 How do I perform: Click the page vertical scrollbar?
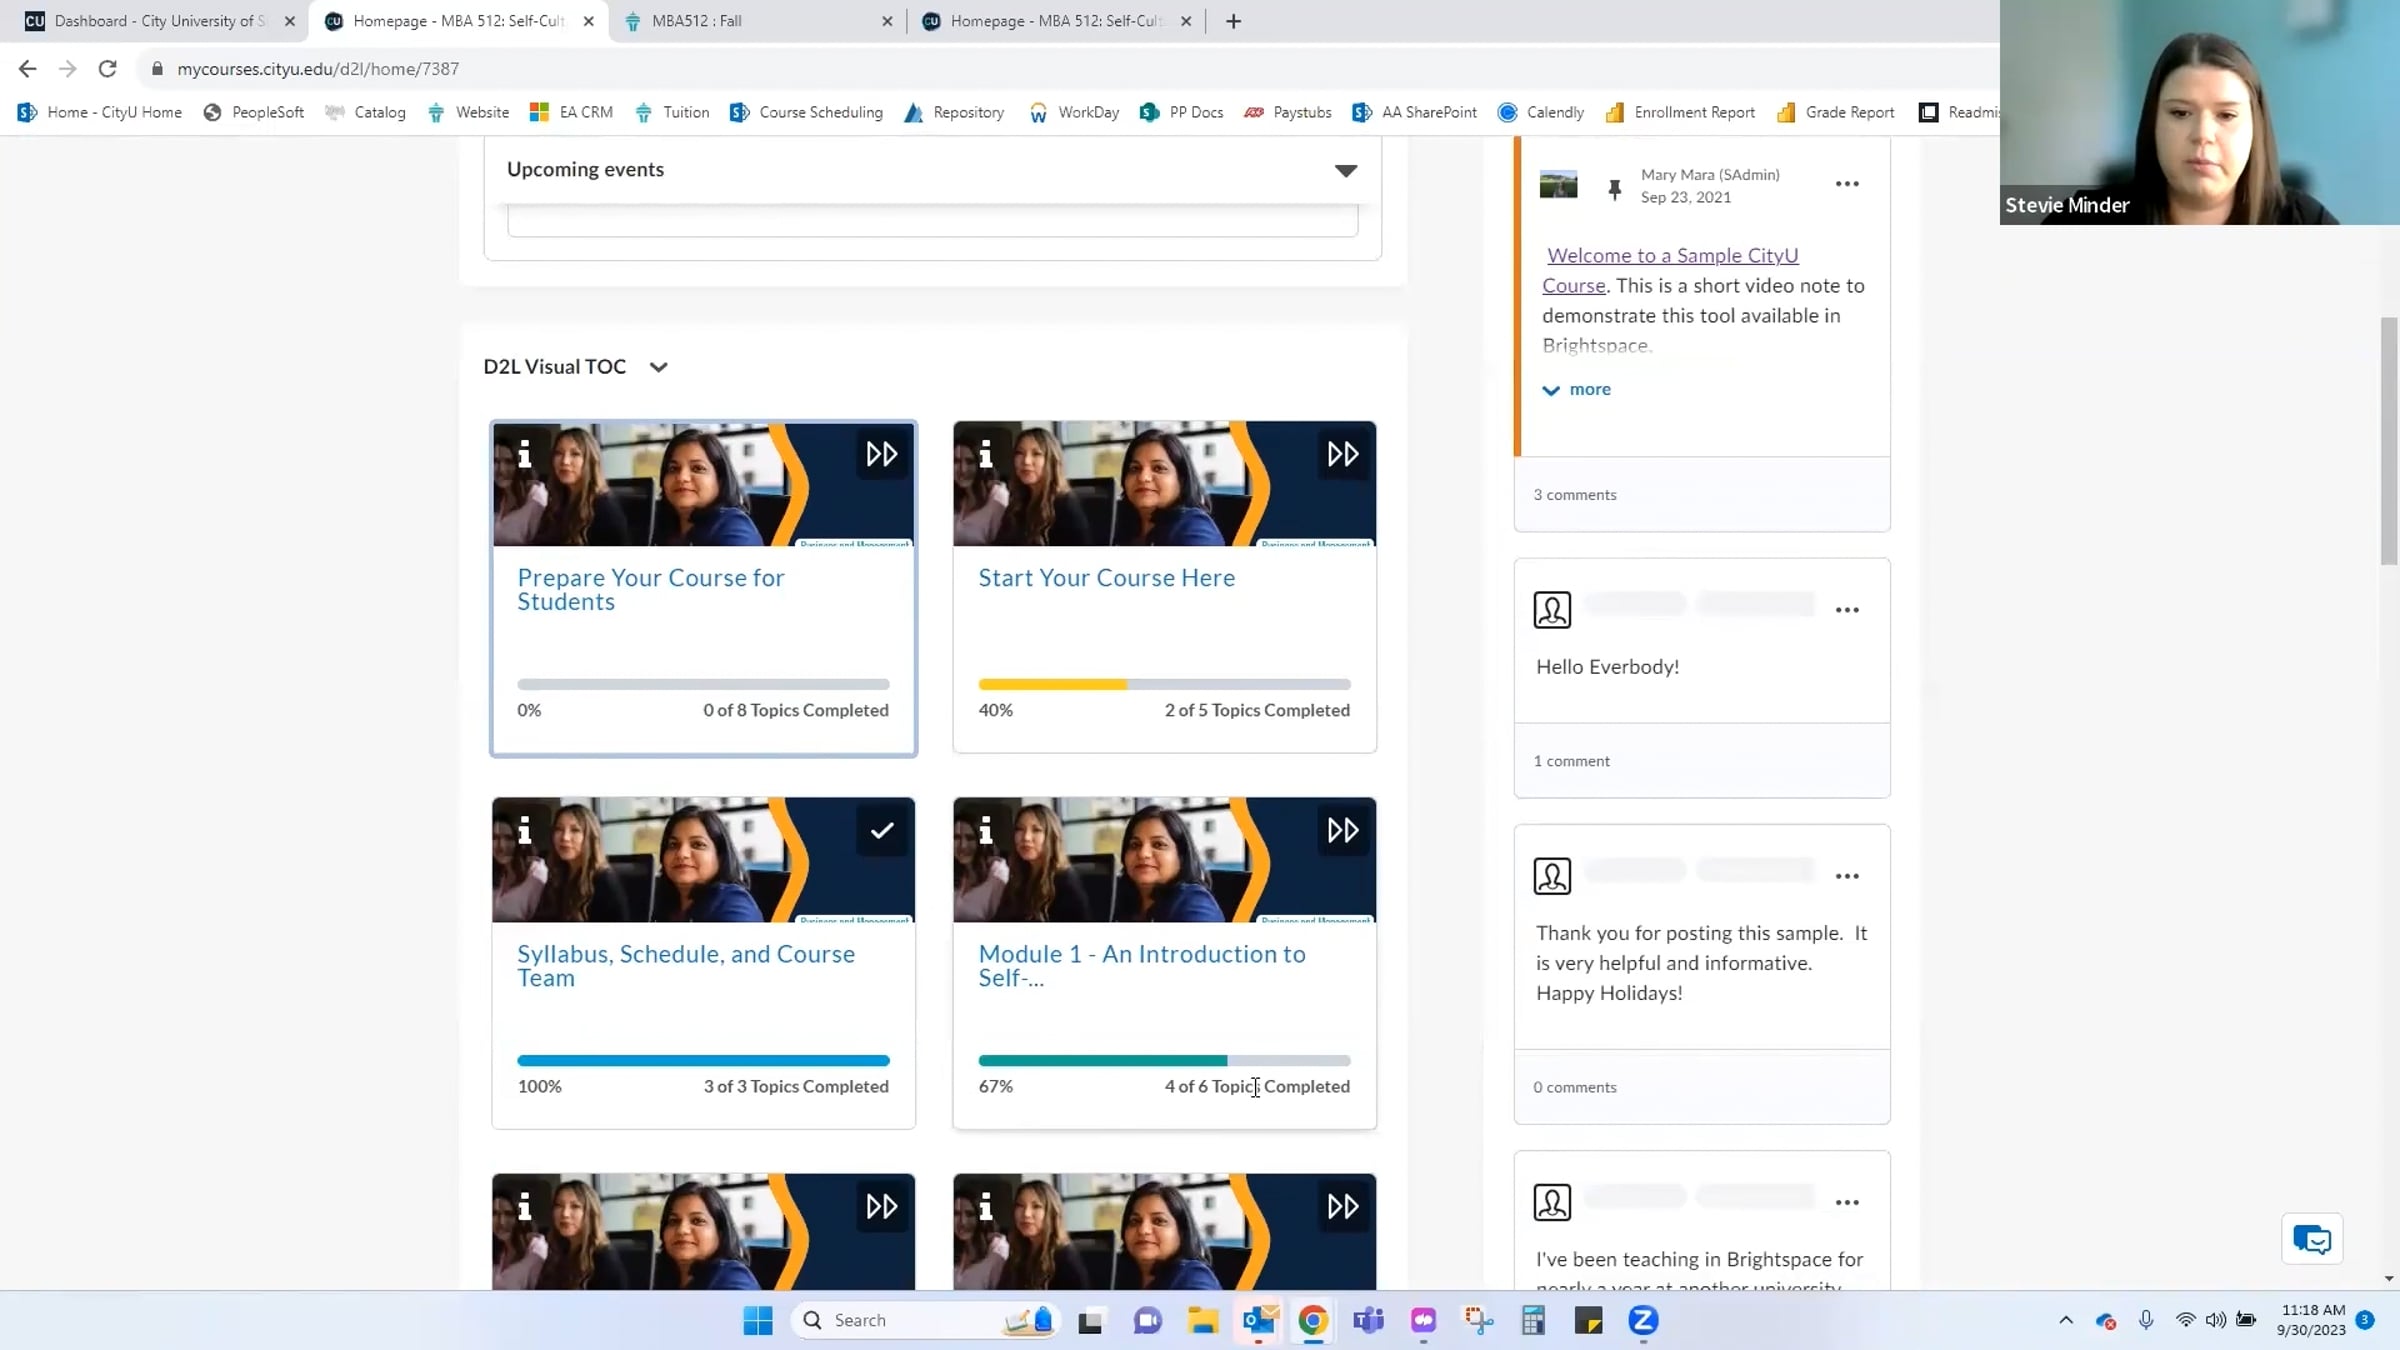click(2389, 440)
